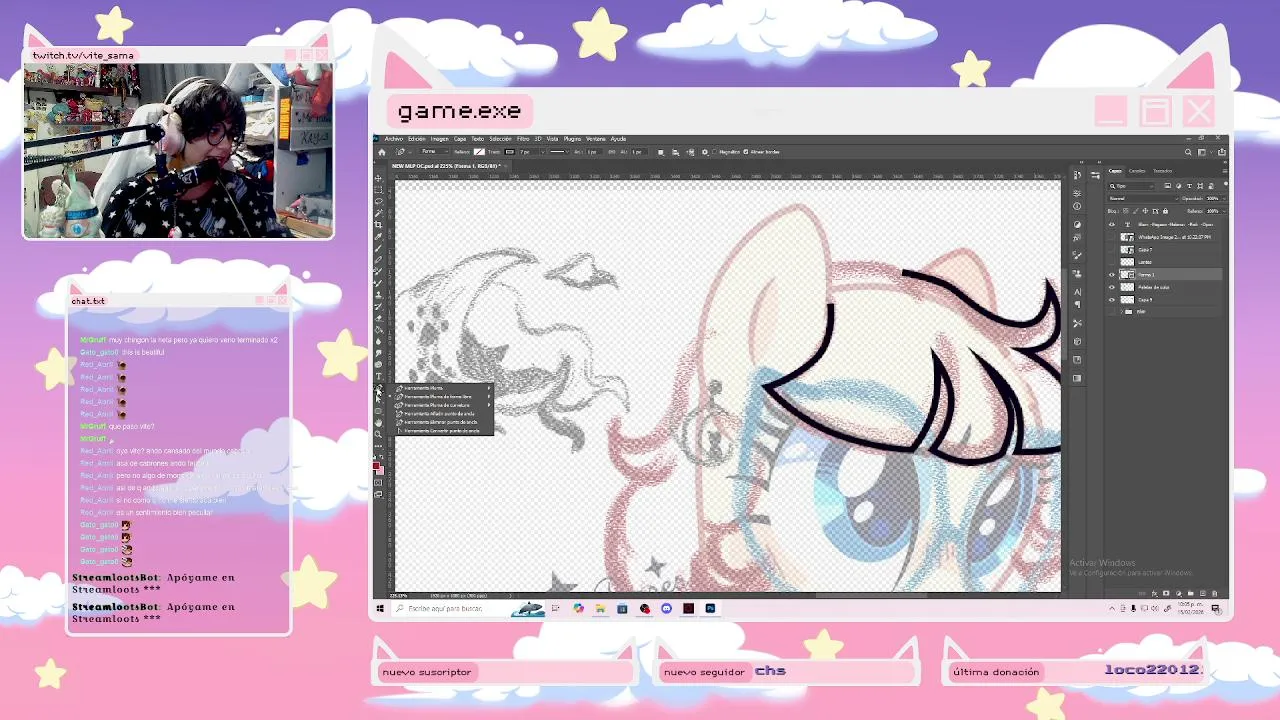
Task: Open the Archivo menu
Action: (394, 139)
